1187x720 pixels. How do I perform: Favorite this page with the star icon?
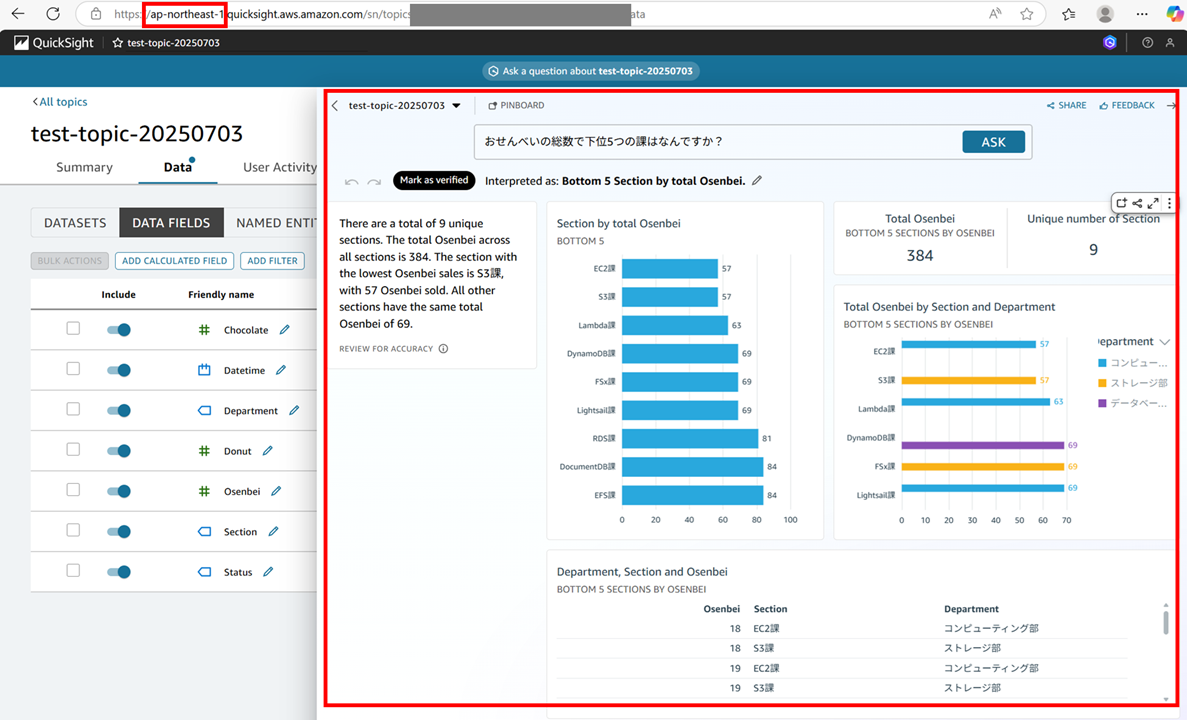click(1027, 14)
